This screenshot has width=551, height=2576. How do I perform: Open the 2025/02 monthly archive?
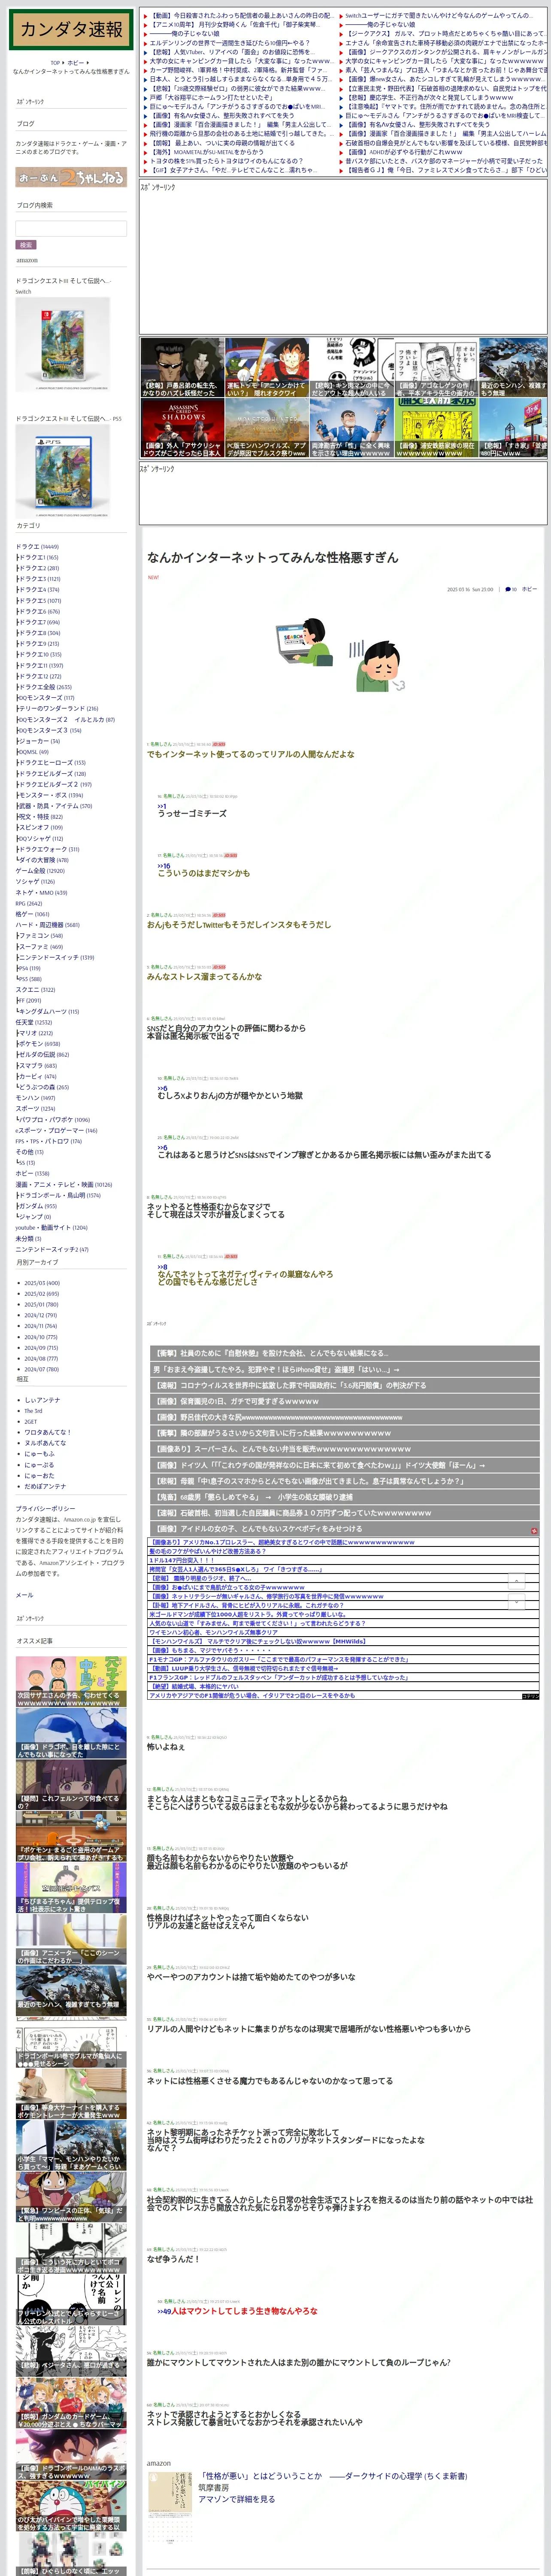[42, 1294]
